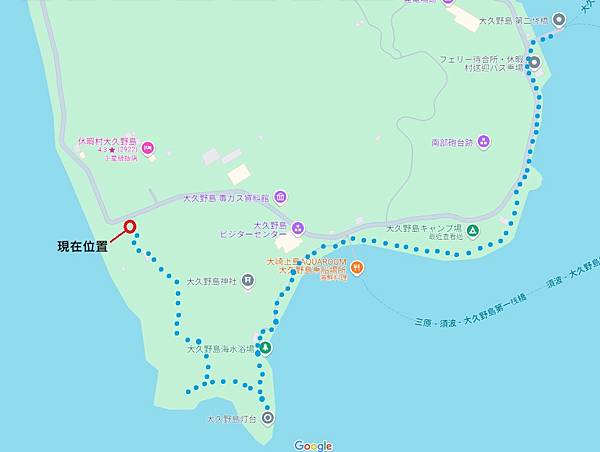
Task: Select the 大久野島キャンプ場 label text
Action: (x=424, y=228)
